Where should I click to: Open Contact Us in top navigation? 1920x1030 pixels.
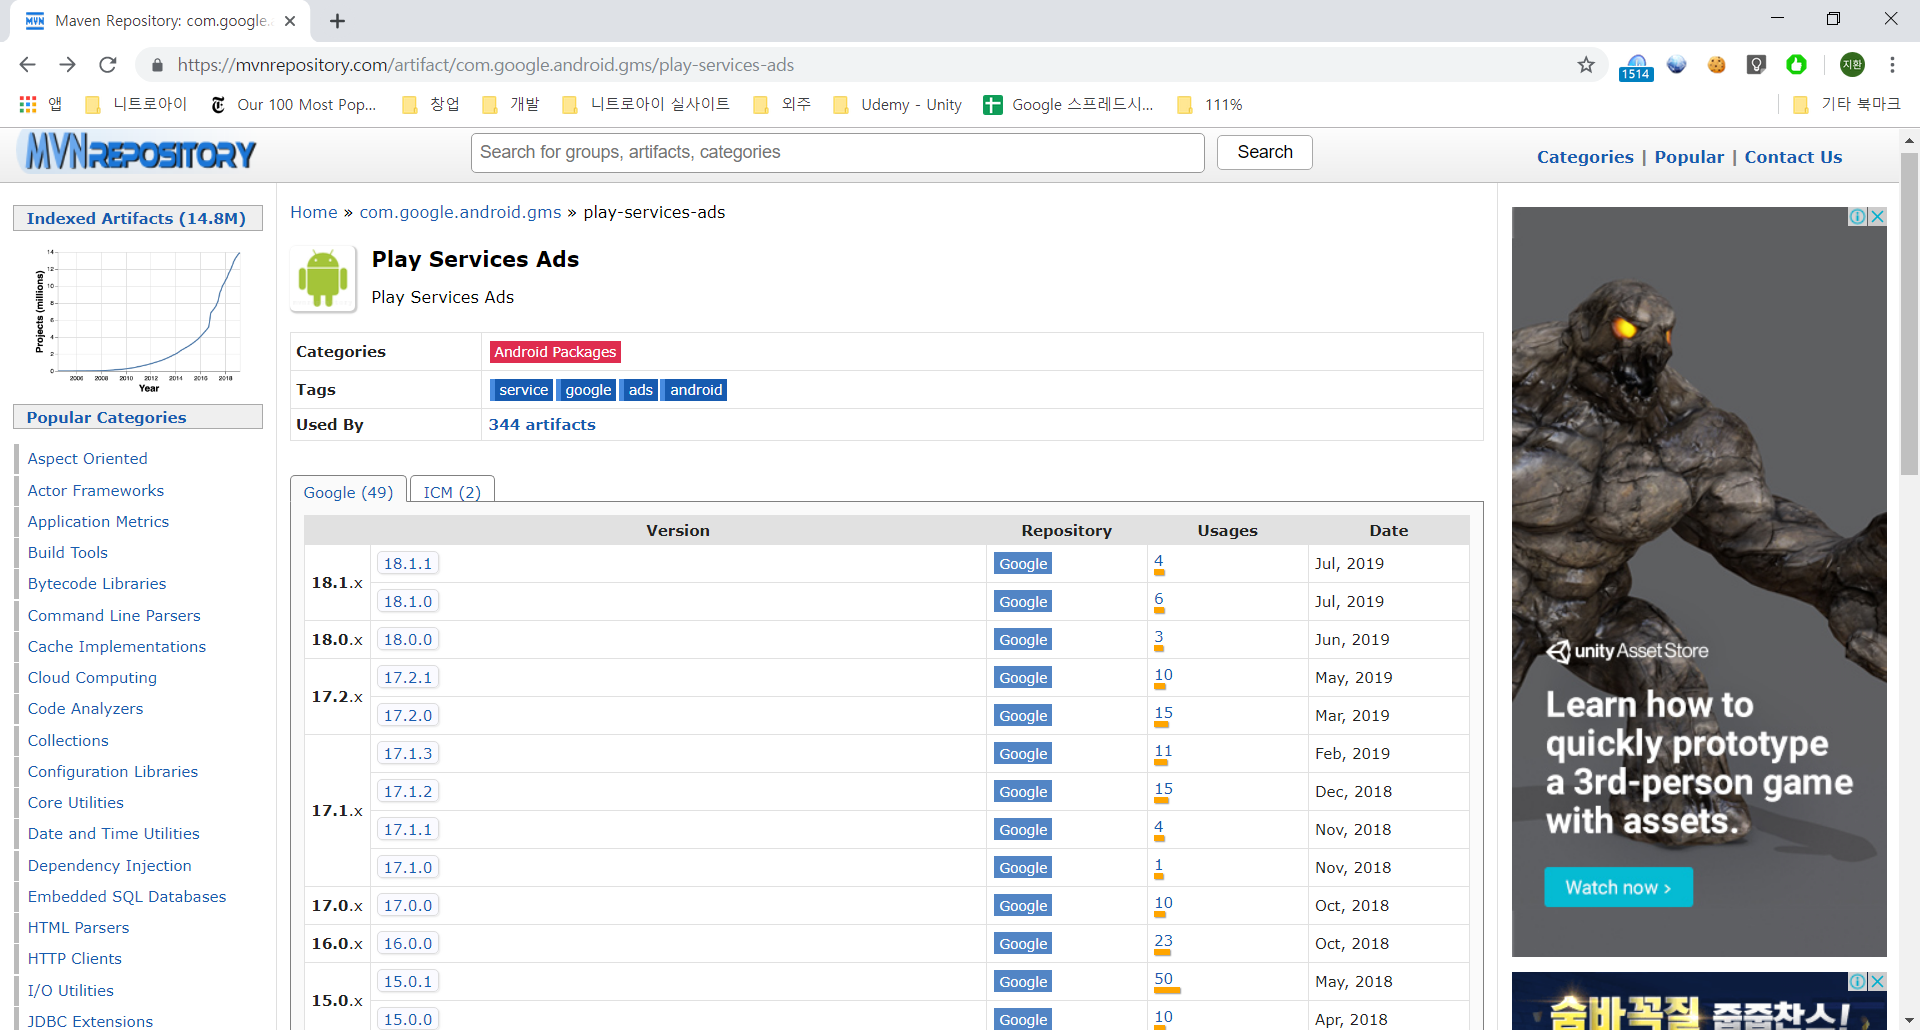(1793, 157)
